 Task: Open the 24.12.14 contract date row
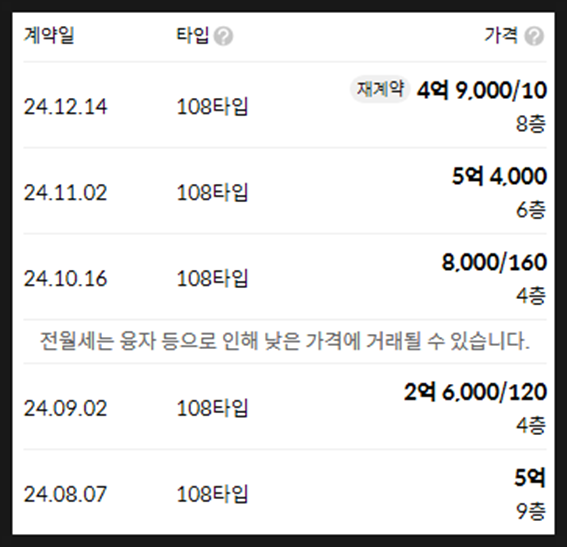[x=285, y=105]
